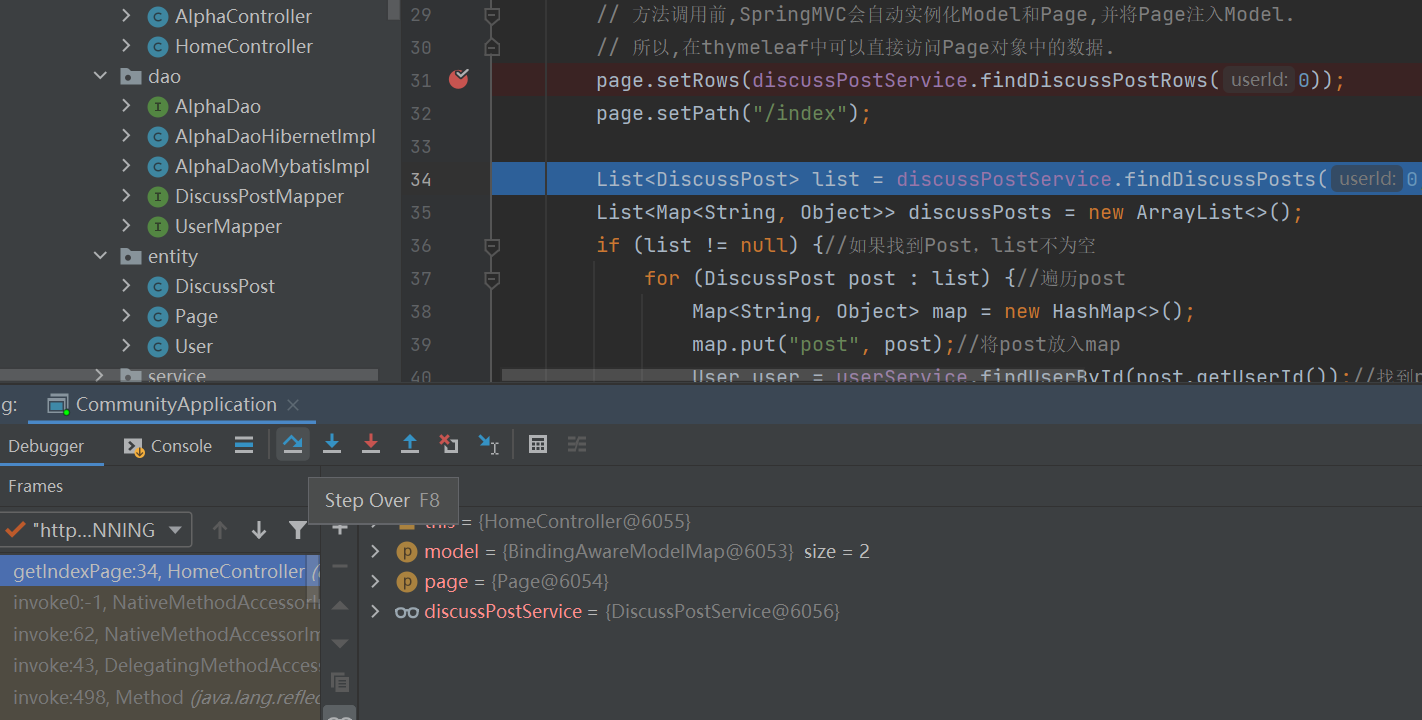Select next frame with down arrow
This screenshot has width=1422, height=720.
tap(259, 530)
